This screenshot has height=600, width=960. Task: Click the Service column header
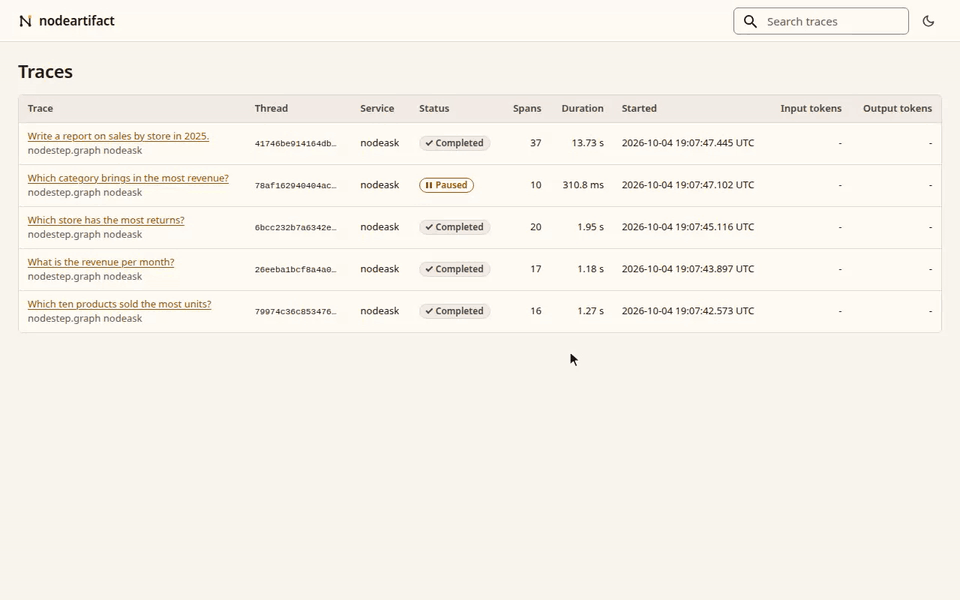point(377,108)
